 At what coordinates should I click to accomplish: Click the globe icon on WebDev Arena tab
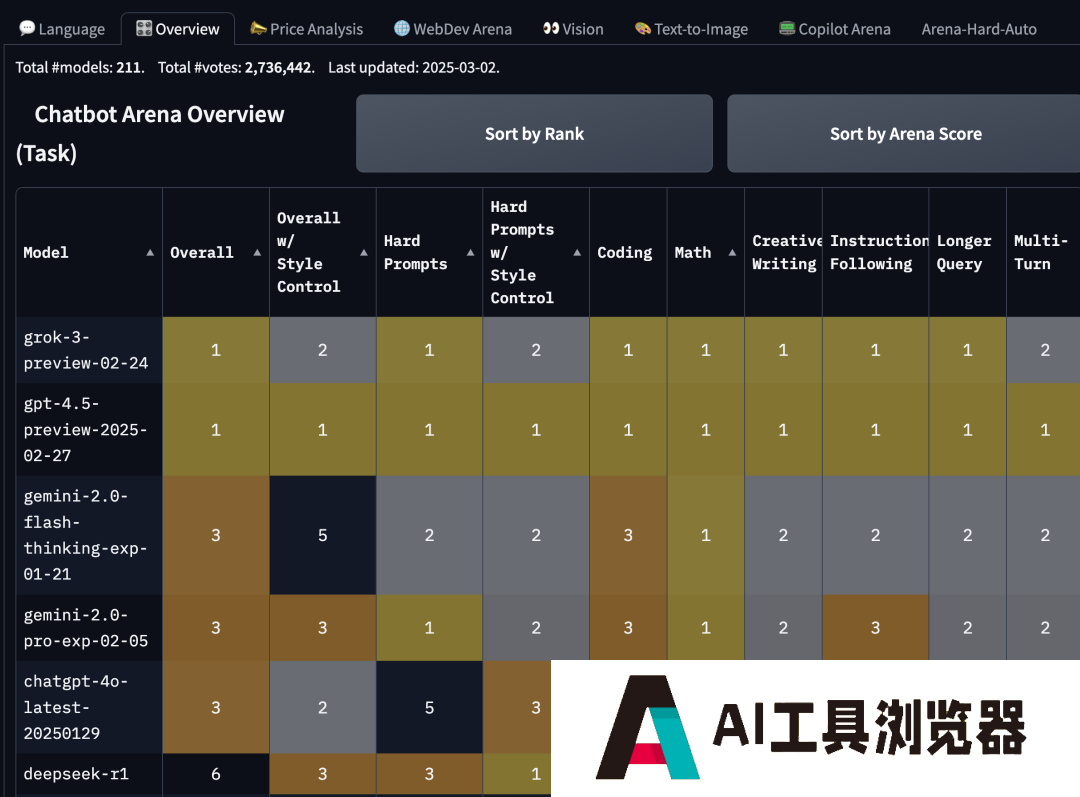(402, 28)
